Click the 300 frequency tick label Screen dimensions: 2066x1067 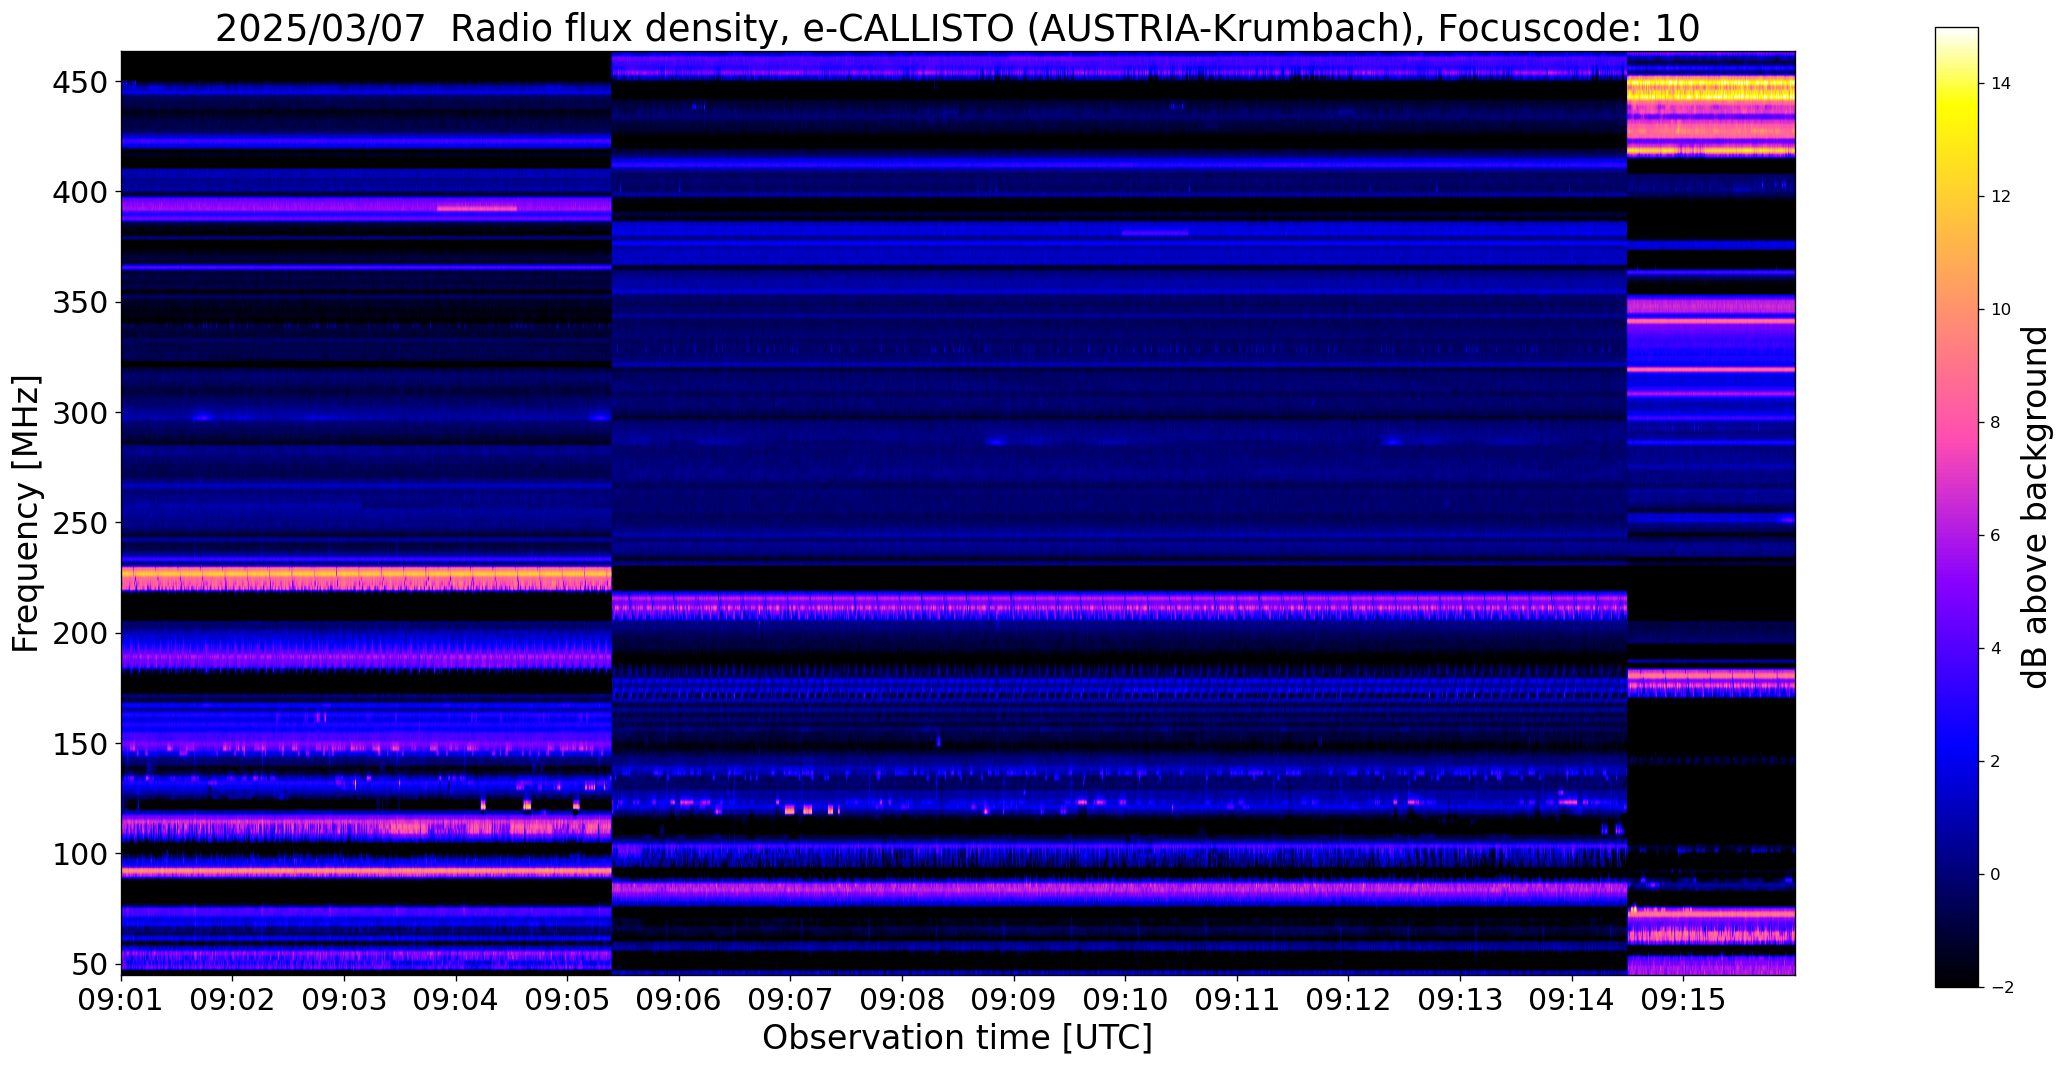click(79, 412)
